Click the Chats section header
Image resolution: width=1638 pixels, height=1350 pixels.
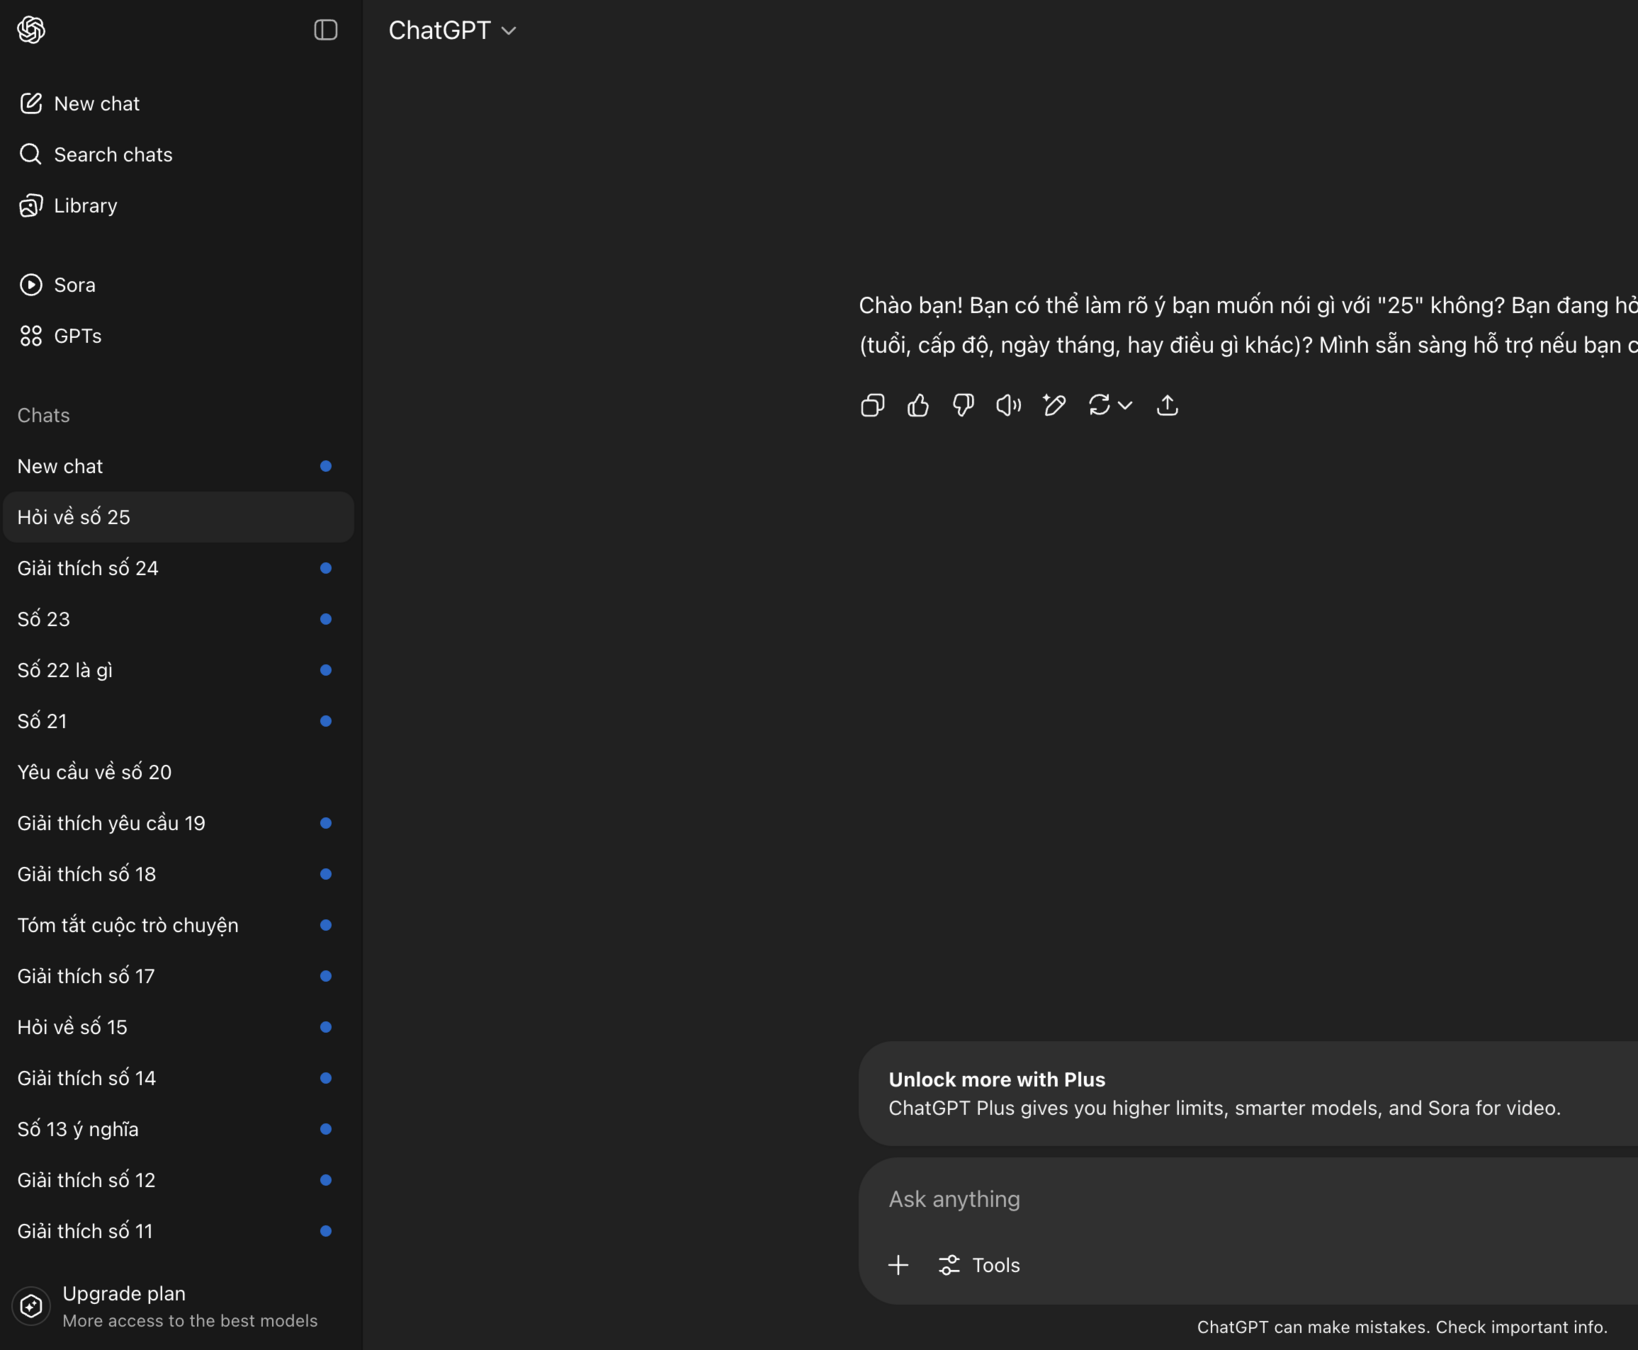point(43,415)
